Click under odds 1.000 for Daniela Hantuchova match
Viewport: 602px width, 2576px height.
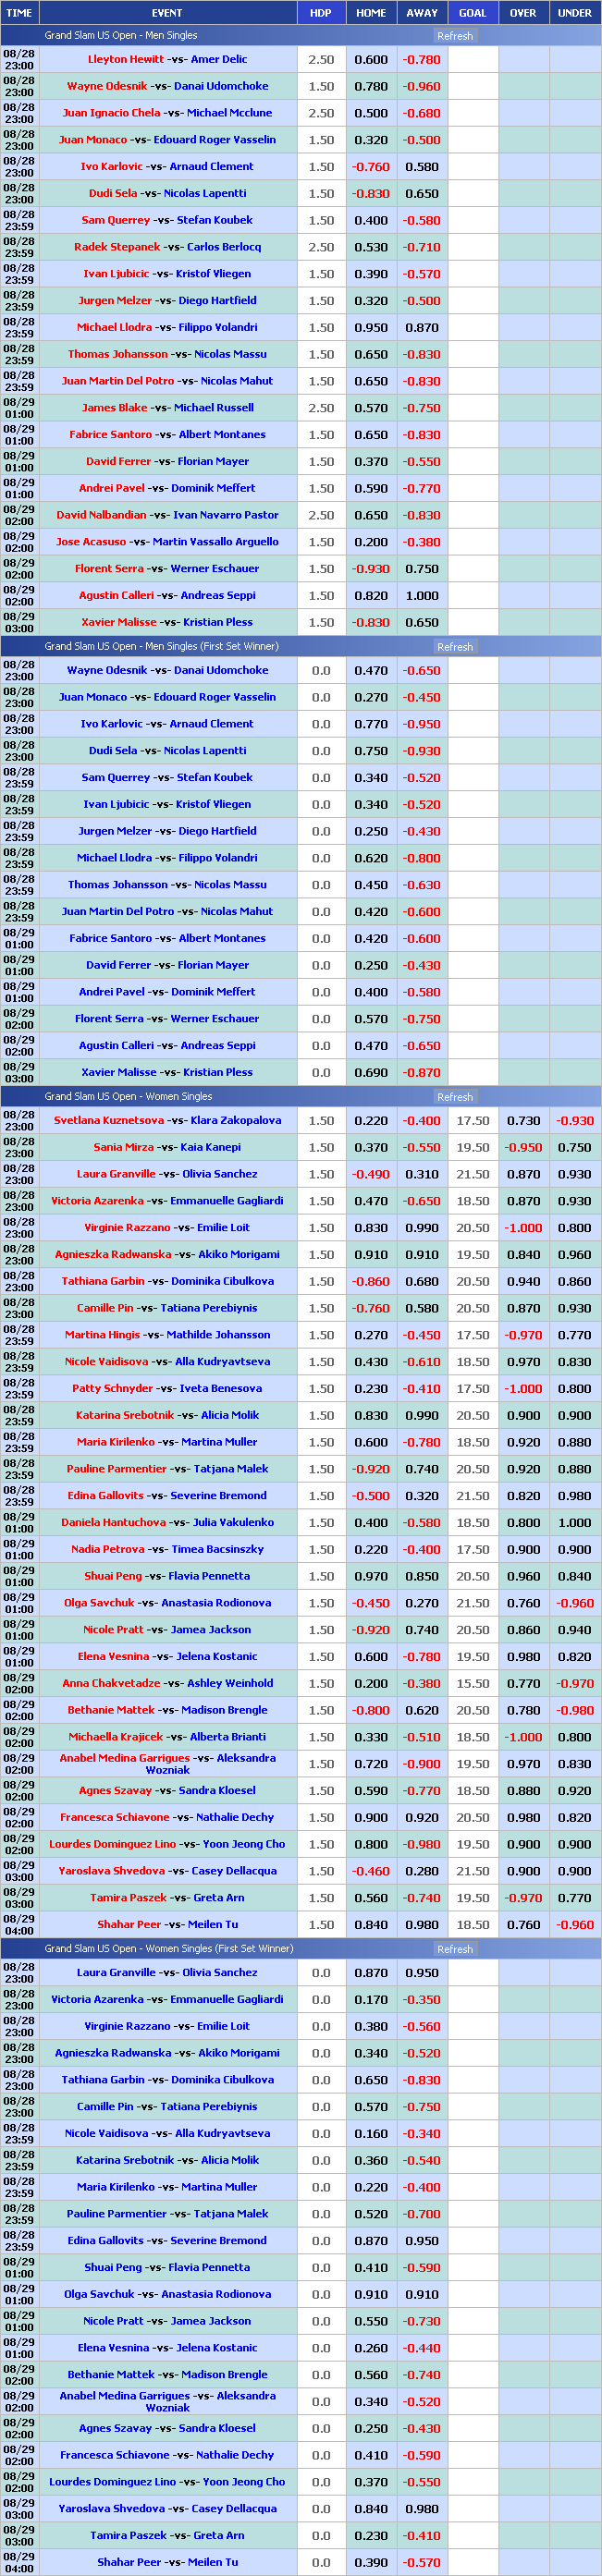(x=574, y=1523)
